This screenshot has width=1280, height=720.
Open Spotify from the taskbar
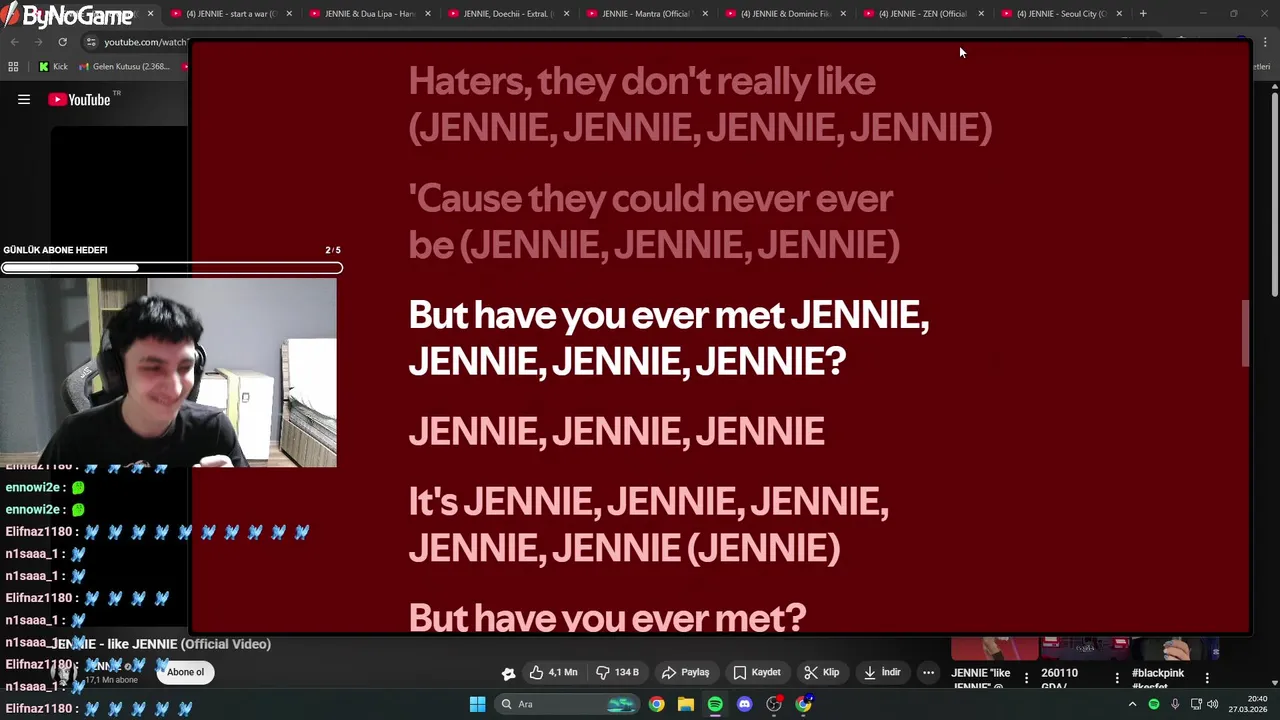coord(715,704)
